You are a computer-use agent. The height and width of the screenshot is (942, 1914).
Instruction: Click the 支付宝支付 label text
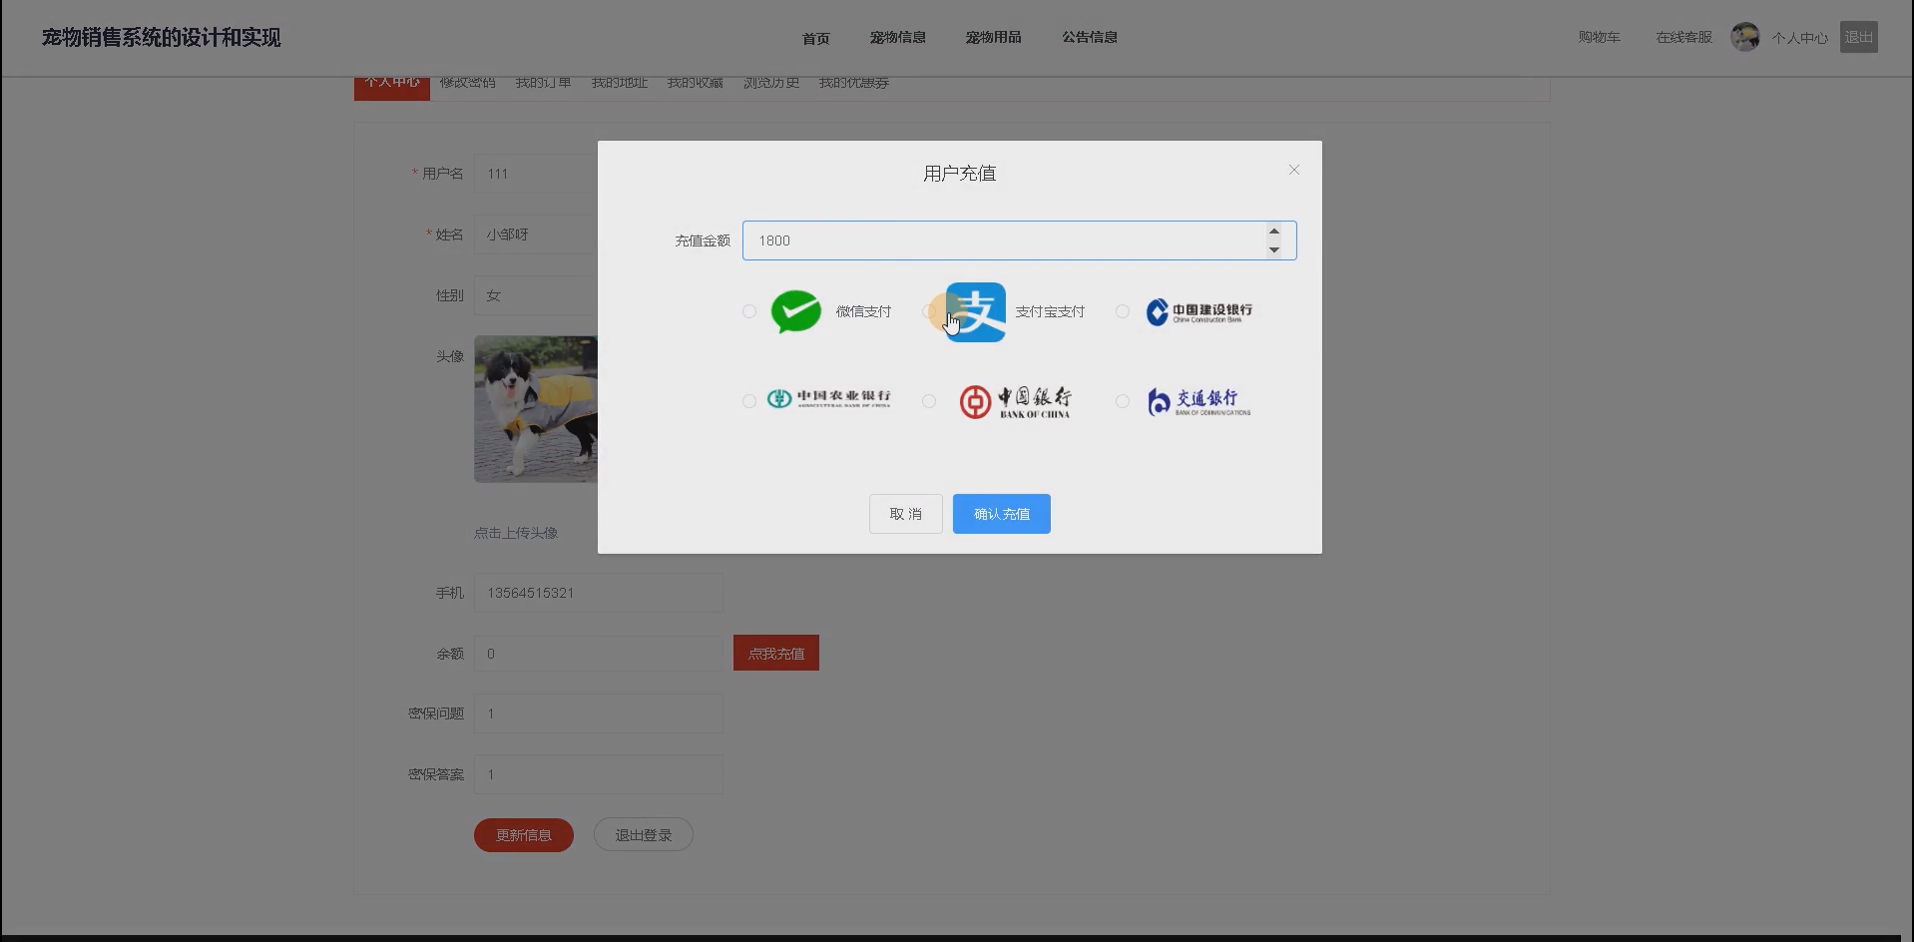pos(1050,312)
